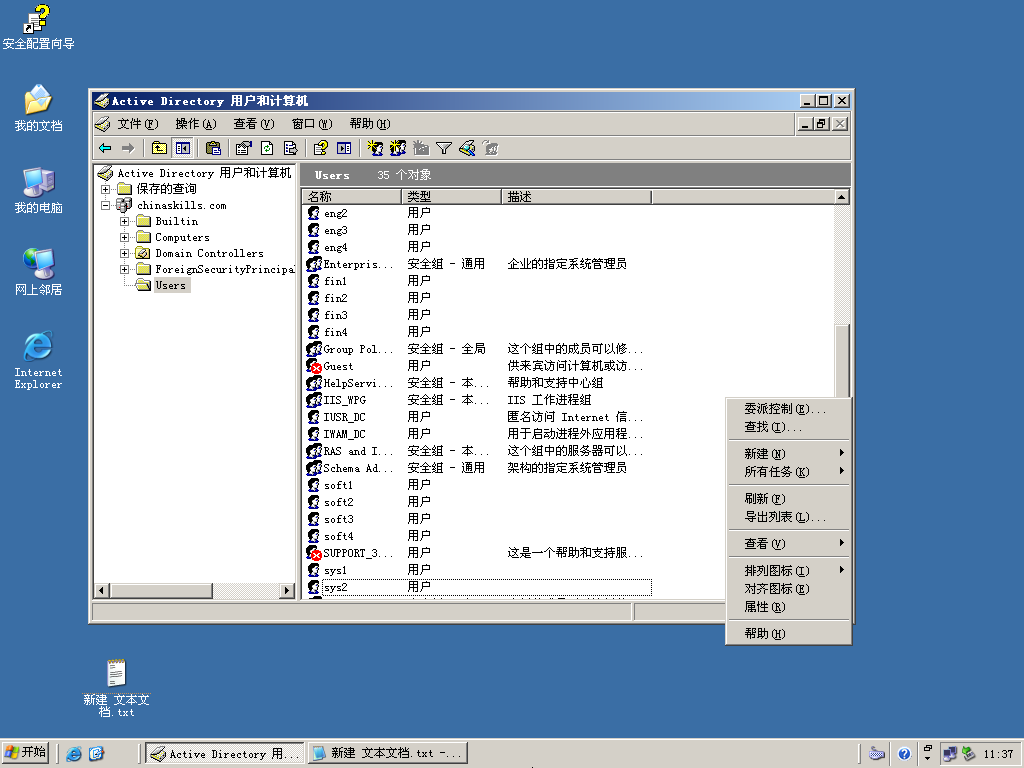Select the sys2 user row
1024x768 pixels.
[479, 587]
